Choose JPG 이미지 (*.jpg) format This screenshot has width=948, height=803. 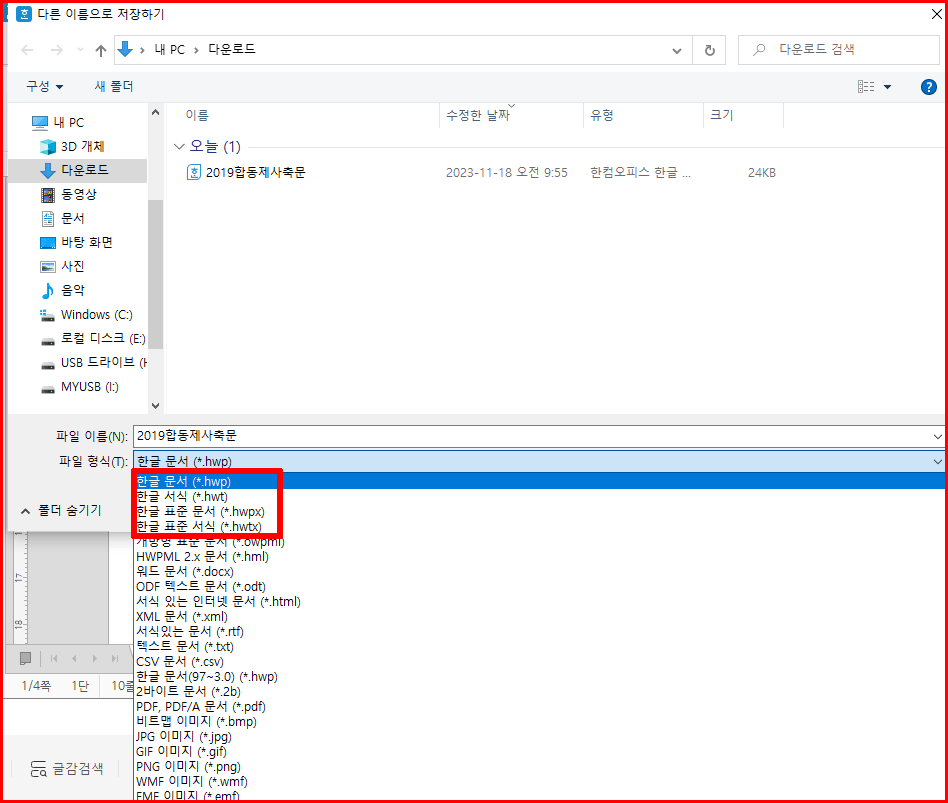coord(184,737)
